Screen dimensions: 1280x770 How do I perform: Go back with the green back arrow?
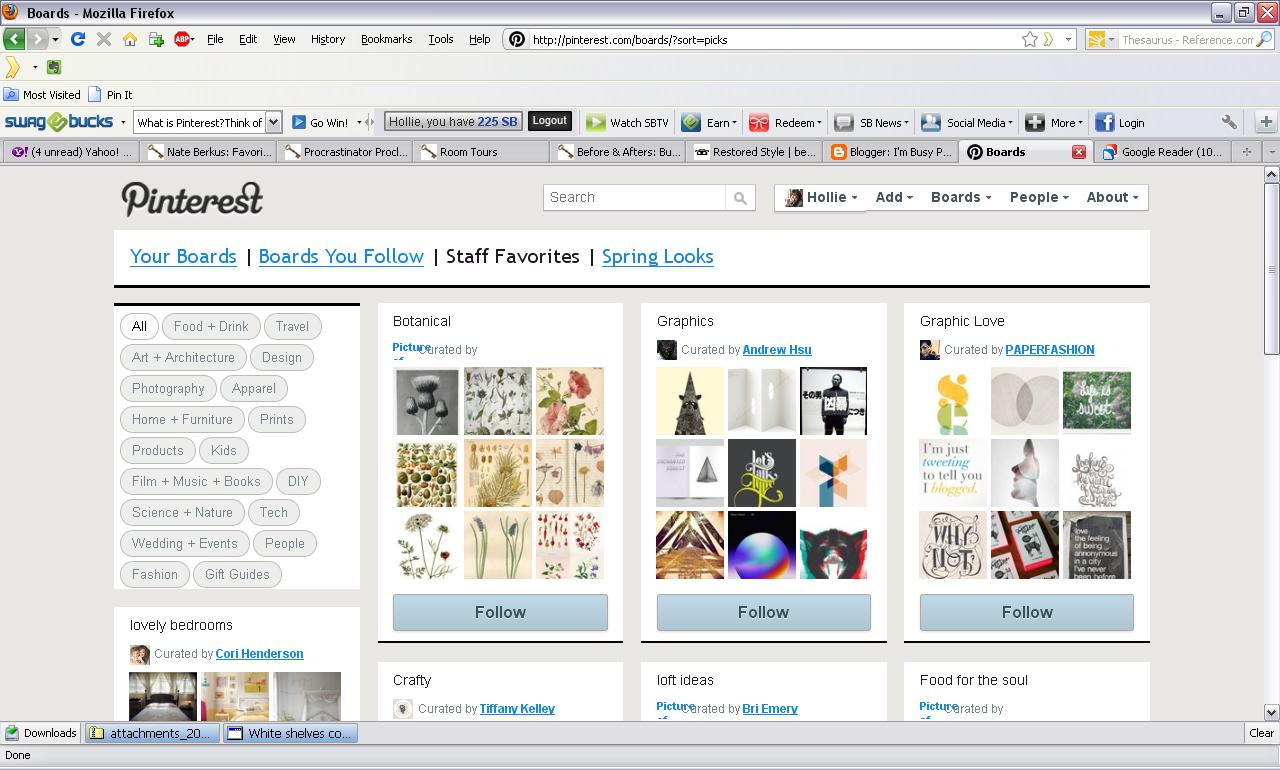click(x=14, y=39)
